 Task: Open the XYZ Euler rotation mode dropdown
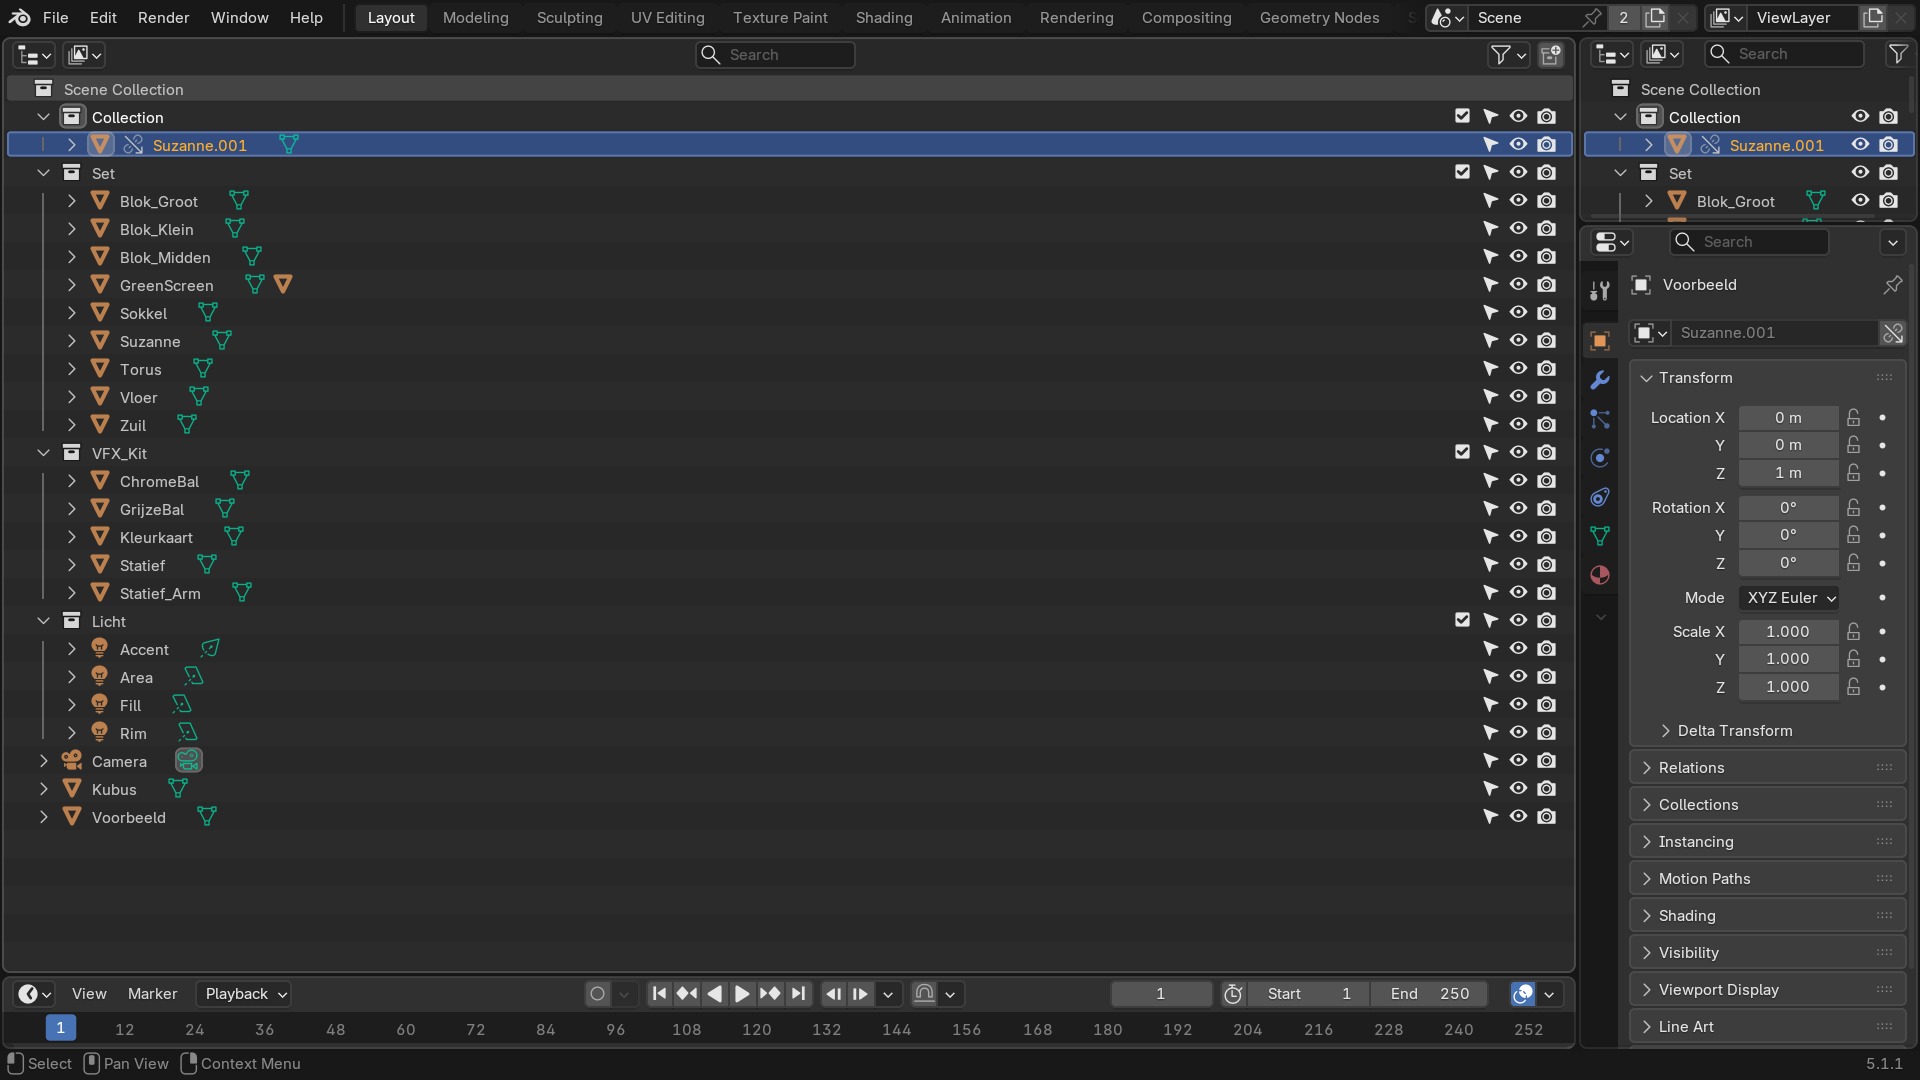click(x=1789, y=598)
